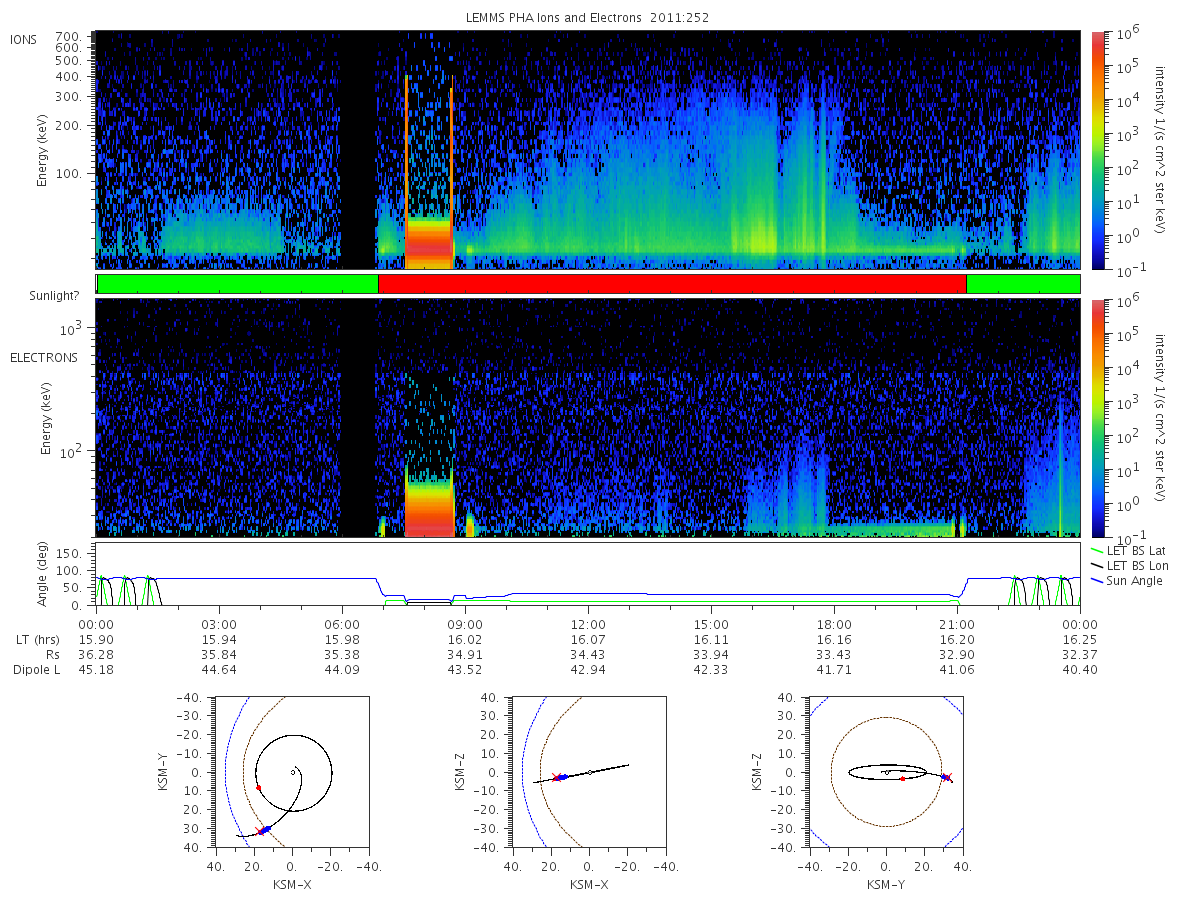Image resolution: width=1200 pixels, height=900 pixels.
Task: Select the ELECTRONS panel label
Action: click(x=44, y=357)
